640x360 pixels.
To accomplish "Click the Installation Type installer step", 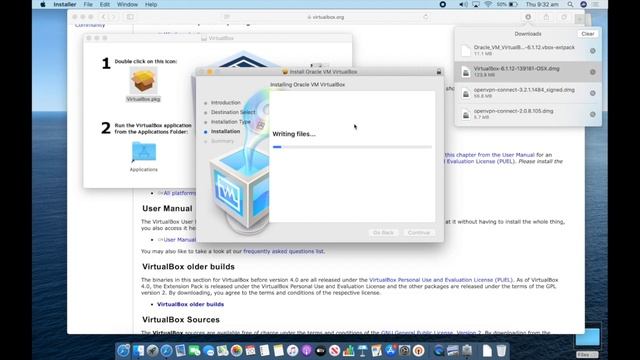I will [230, 122].
